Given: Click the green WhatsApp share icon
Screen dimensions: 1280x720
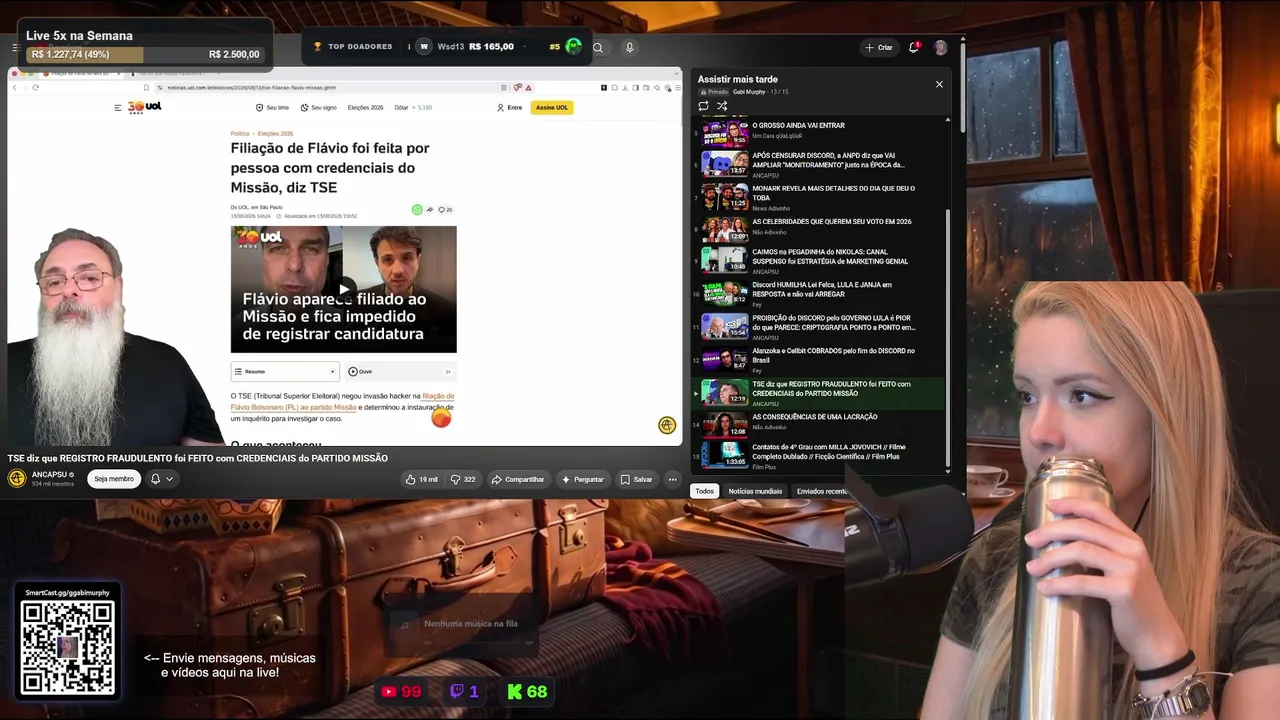Looking at the screenshot, I should click(417, 210).
